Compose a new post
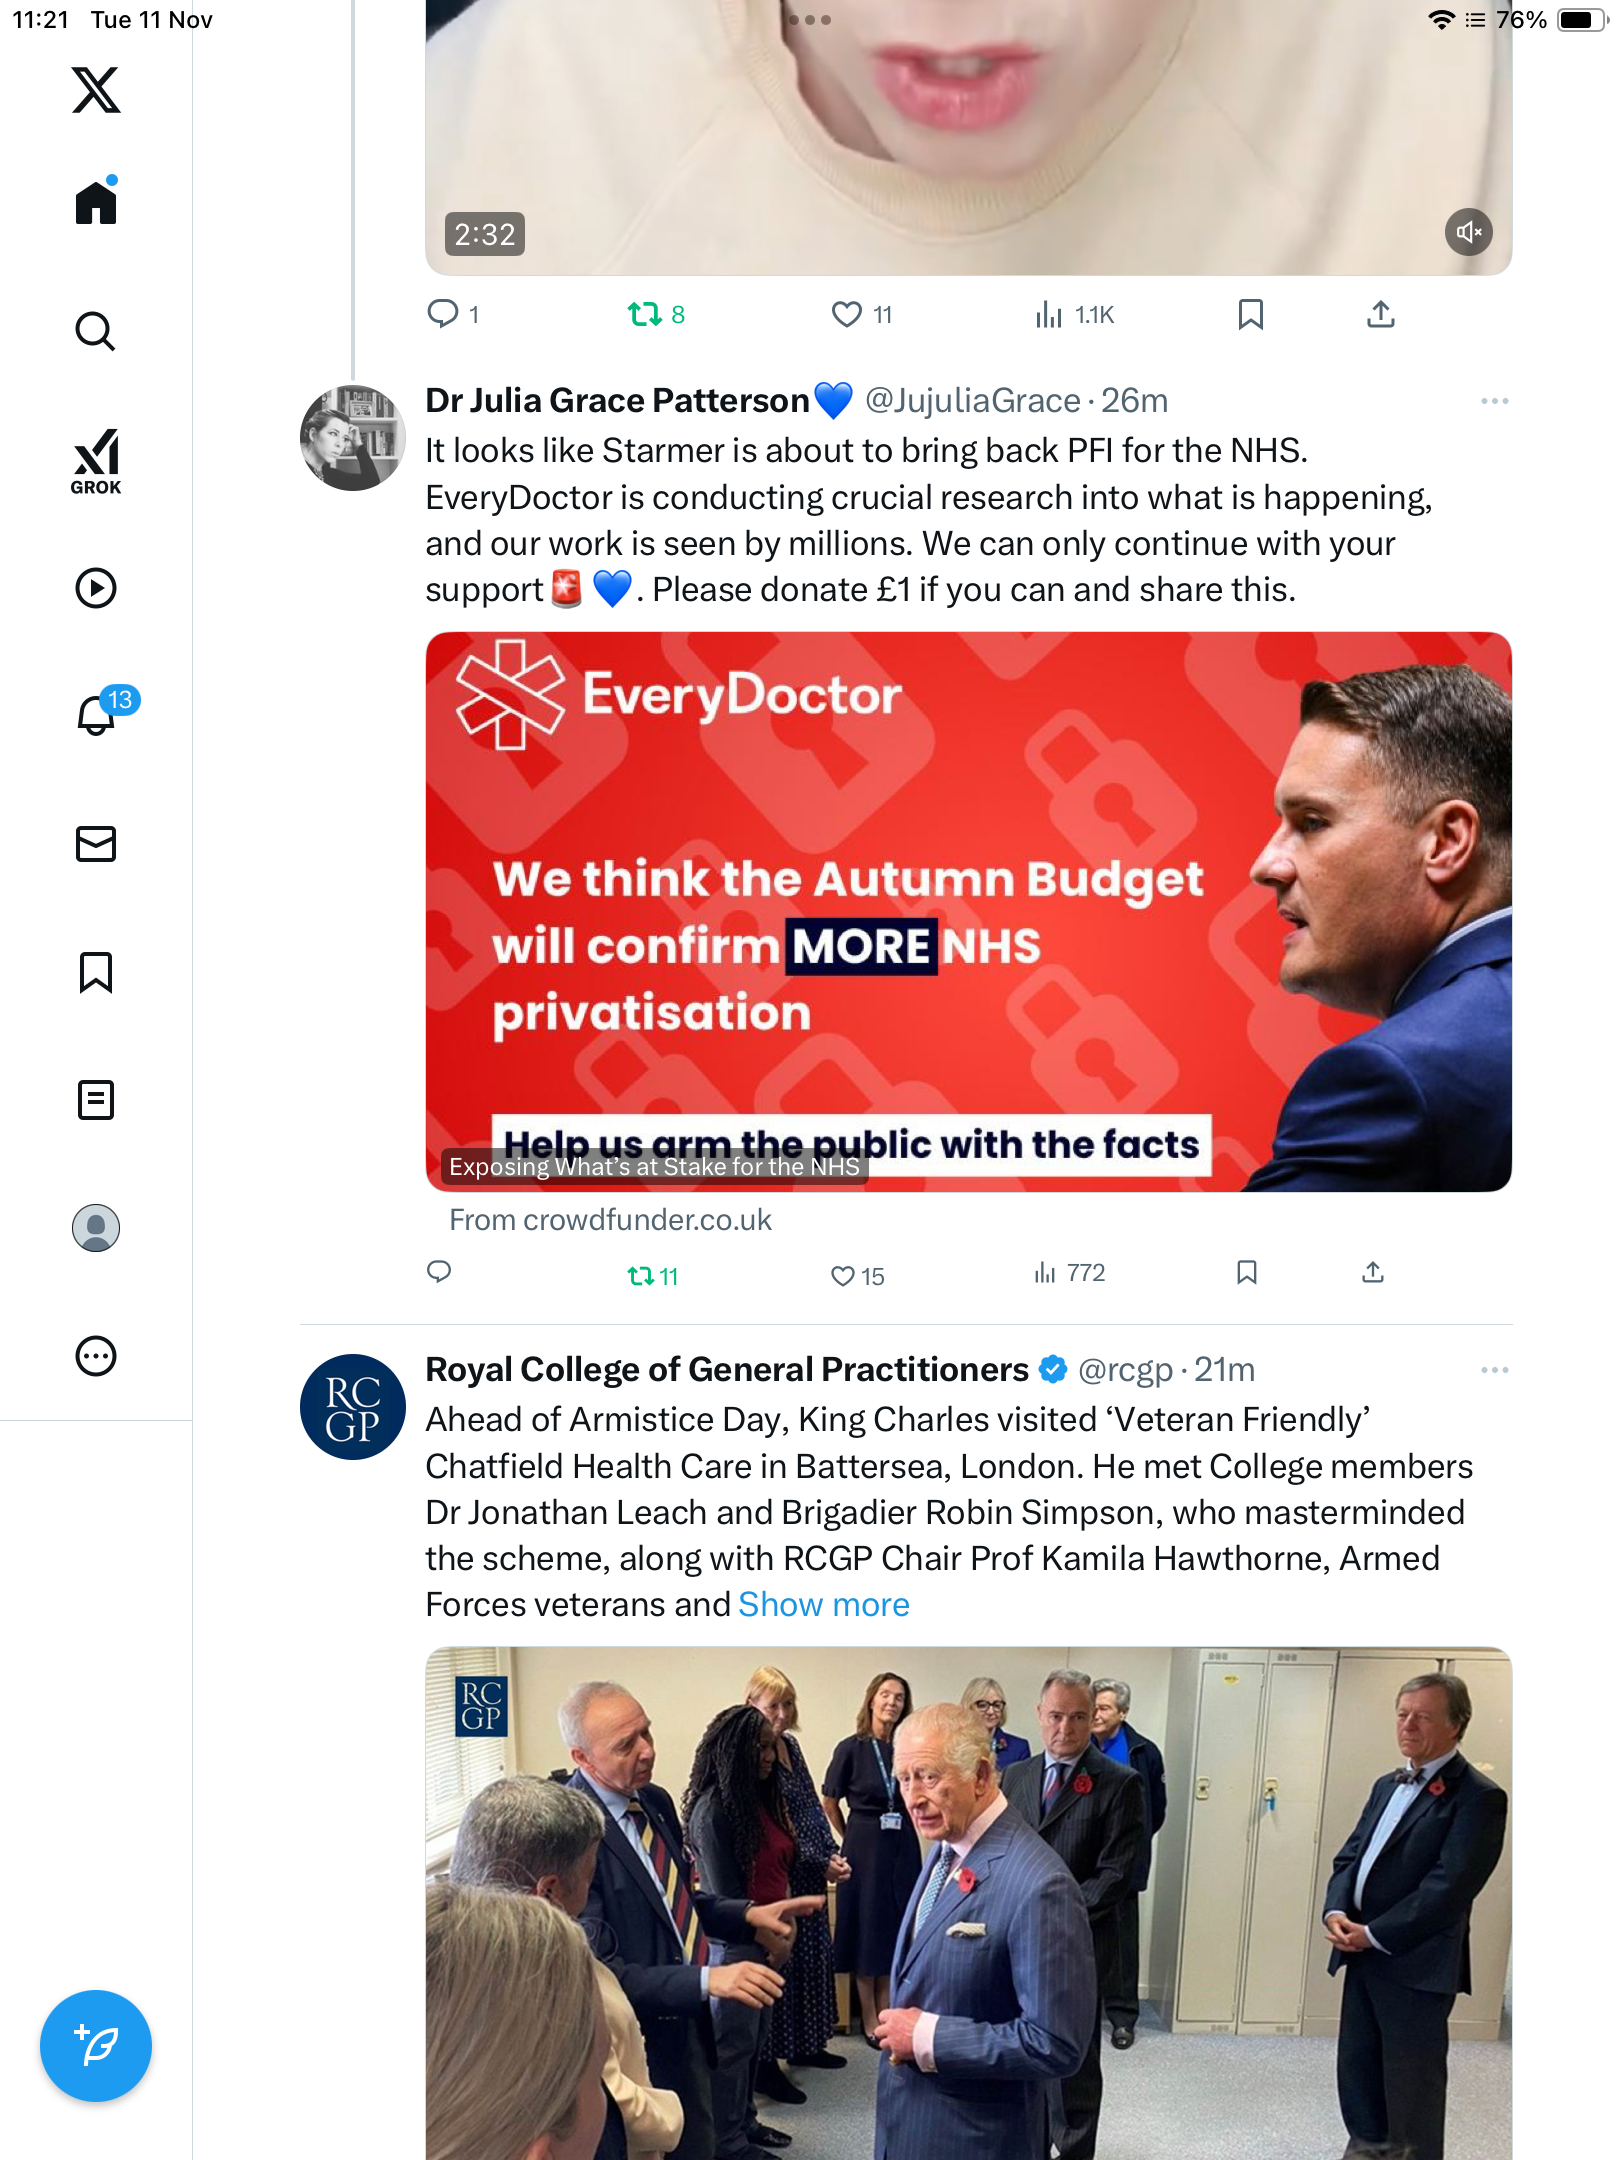Viewport: 1620px width, 2160px height. coord(96,2045)
